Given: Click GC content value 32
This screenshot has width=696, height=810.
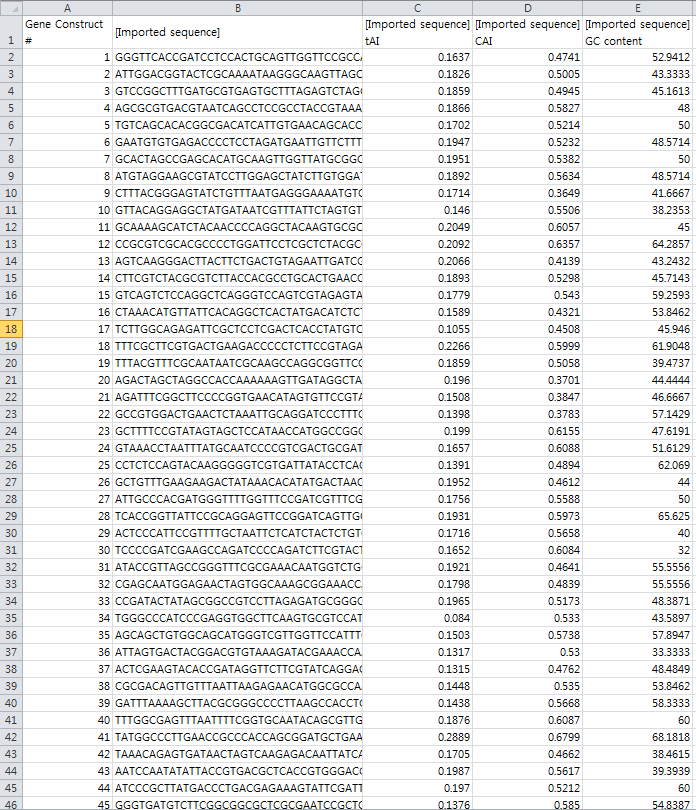Looking at the screenshot, I should [x=638, y=550].
